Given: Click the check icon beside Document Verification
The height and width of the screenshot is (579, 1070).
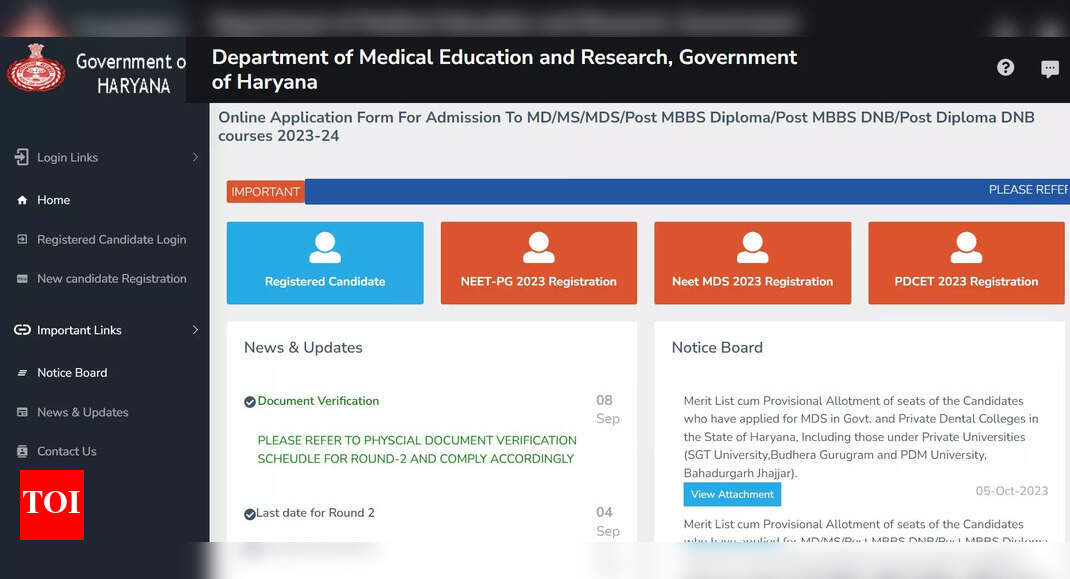Looking at the screenshot, I should (250, 402).
